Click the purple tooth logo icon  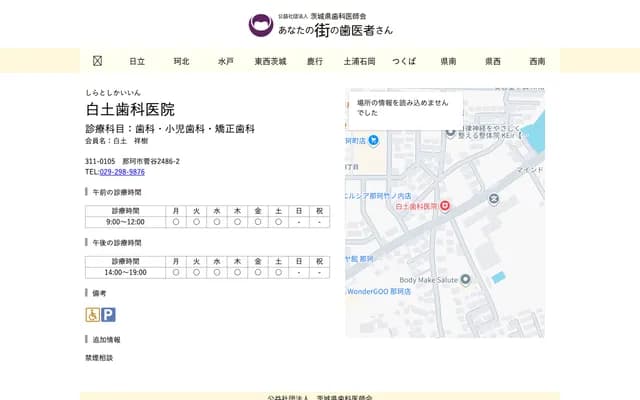click(x=260, y=25)
